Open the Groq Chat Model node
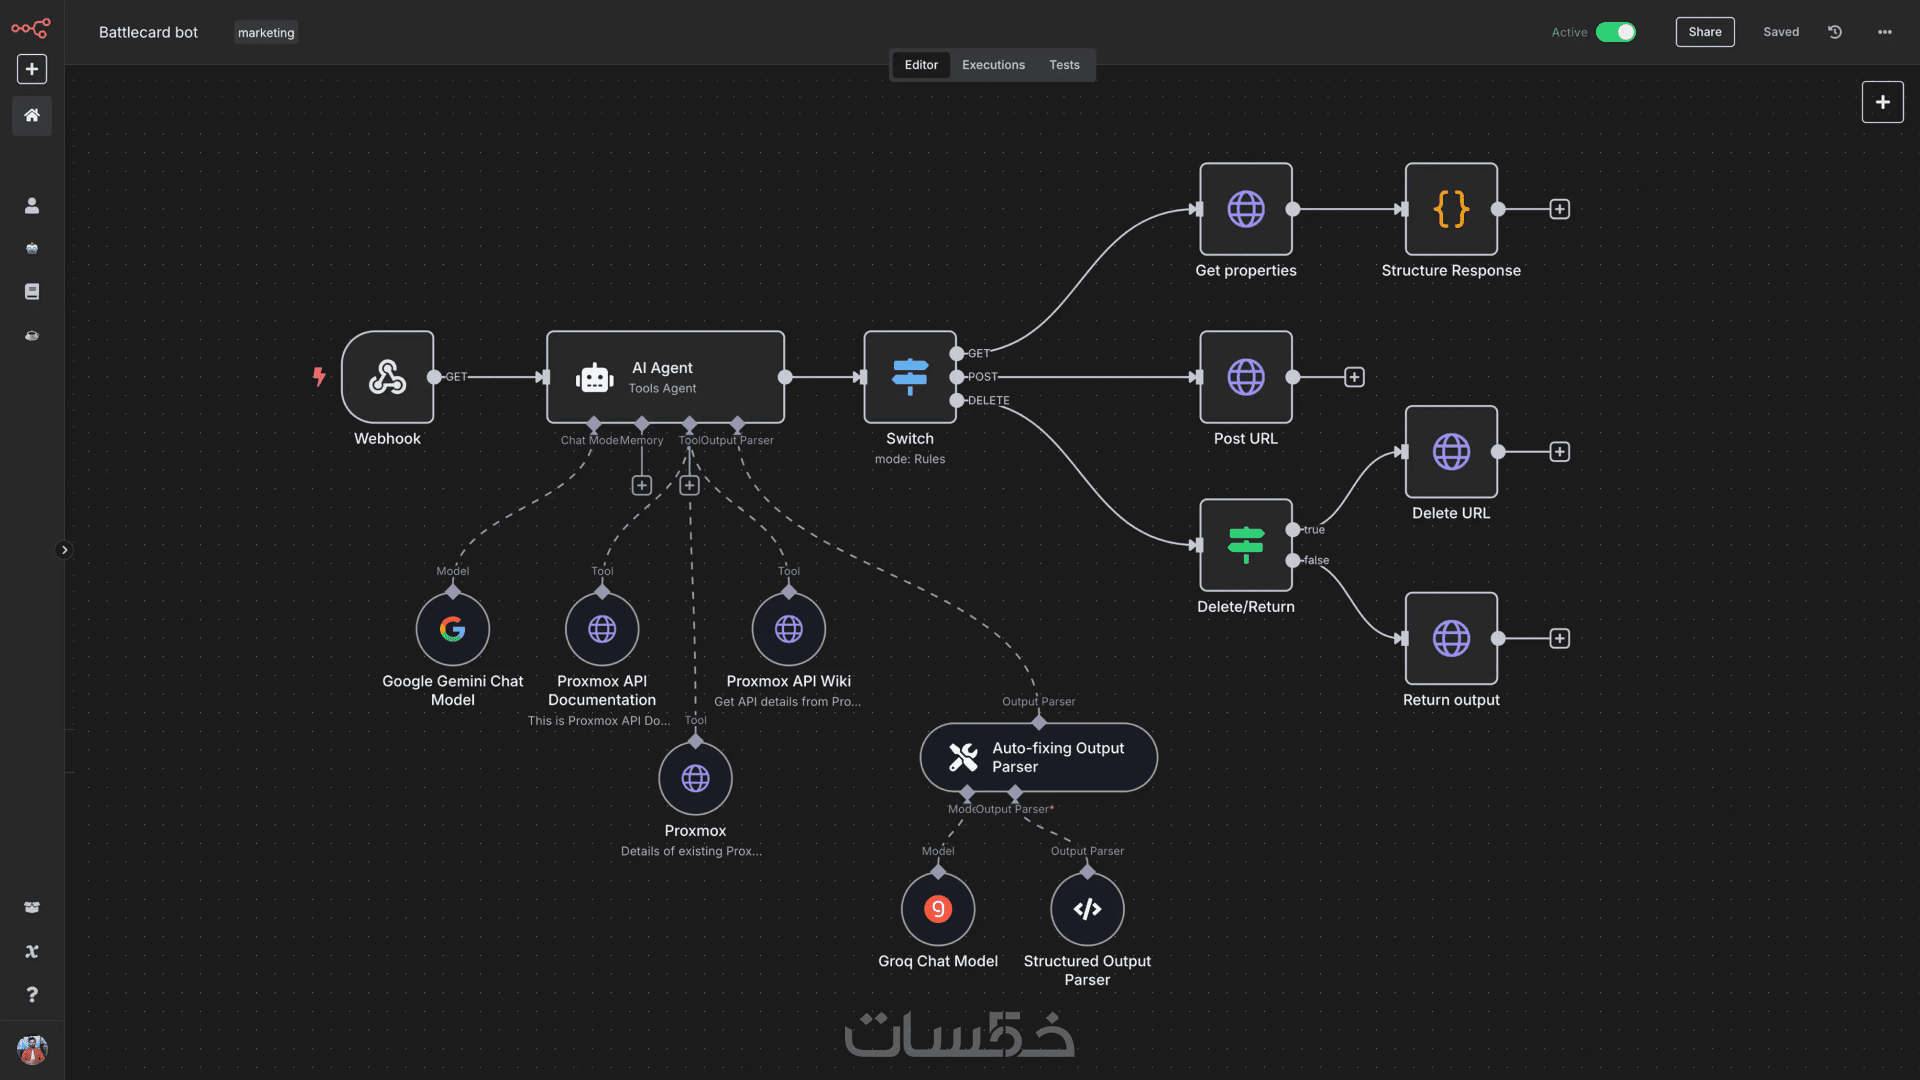 (937, 909)
